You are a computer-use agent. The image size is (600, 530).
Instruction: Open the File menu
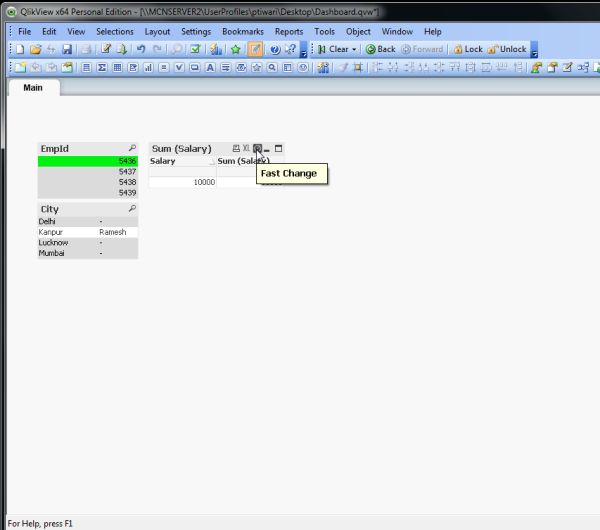tap(24, 31)
